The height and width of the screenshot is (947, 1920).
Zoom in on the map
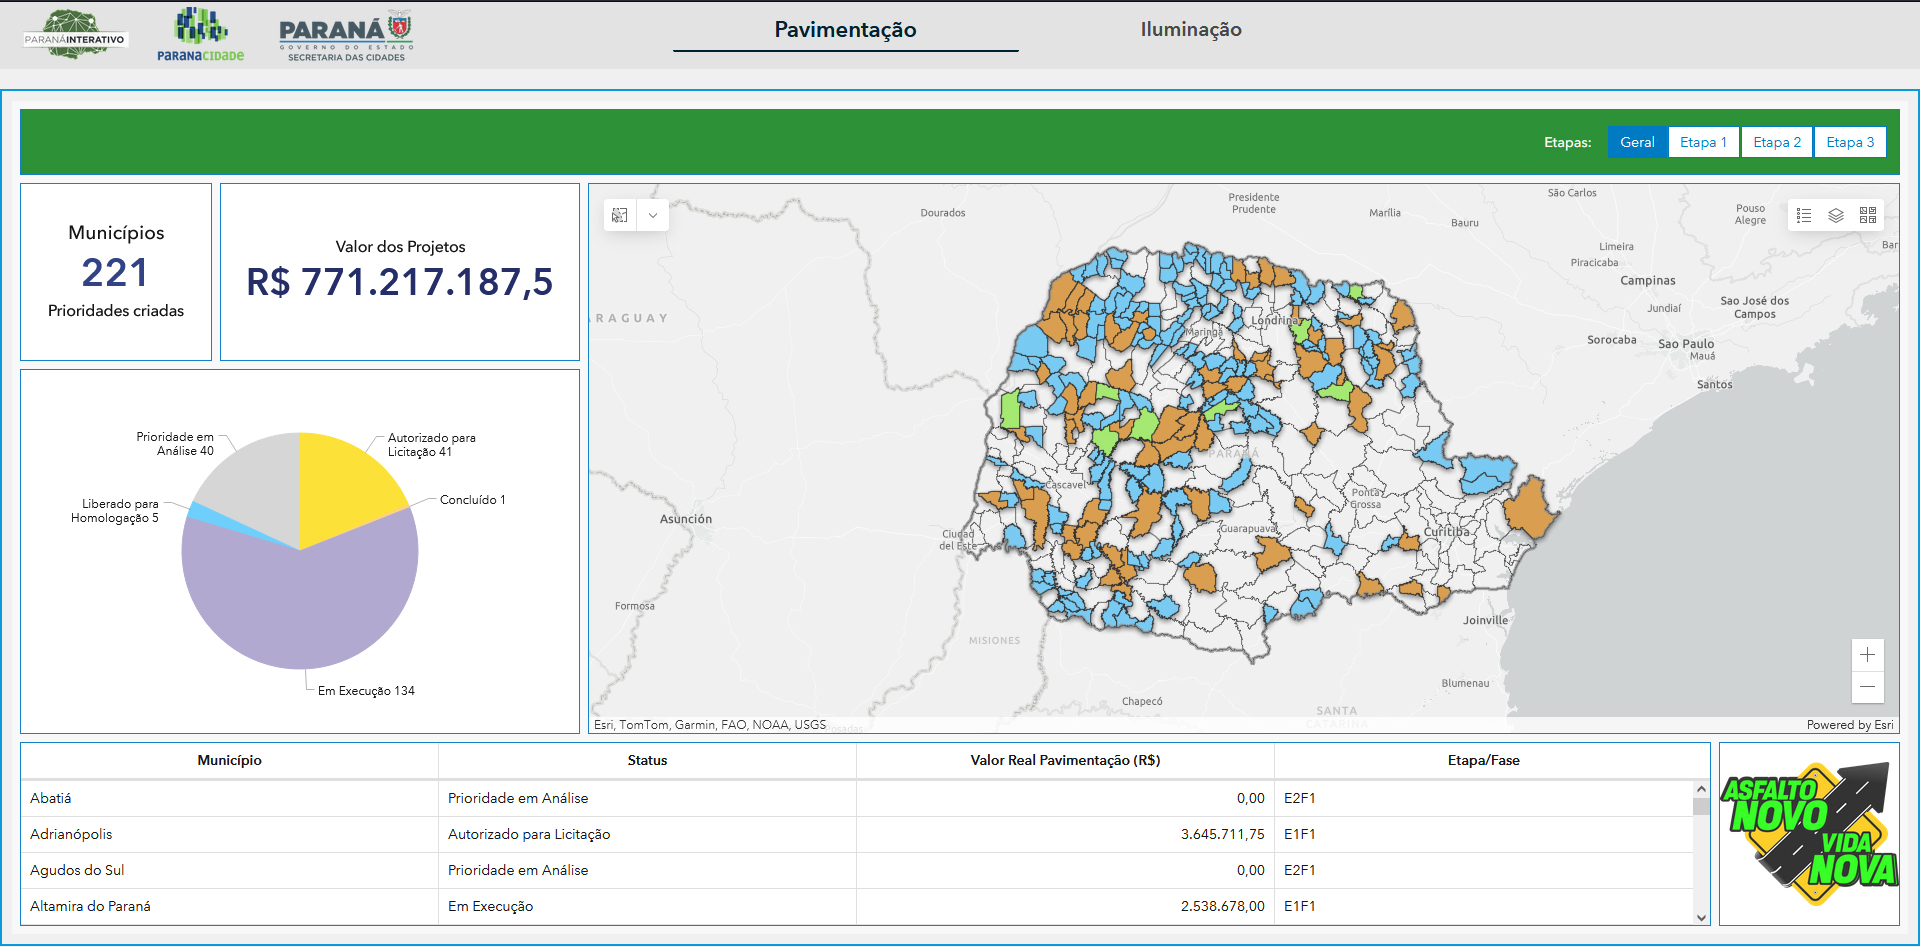point(1867,655)
